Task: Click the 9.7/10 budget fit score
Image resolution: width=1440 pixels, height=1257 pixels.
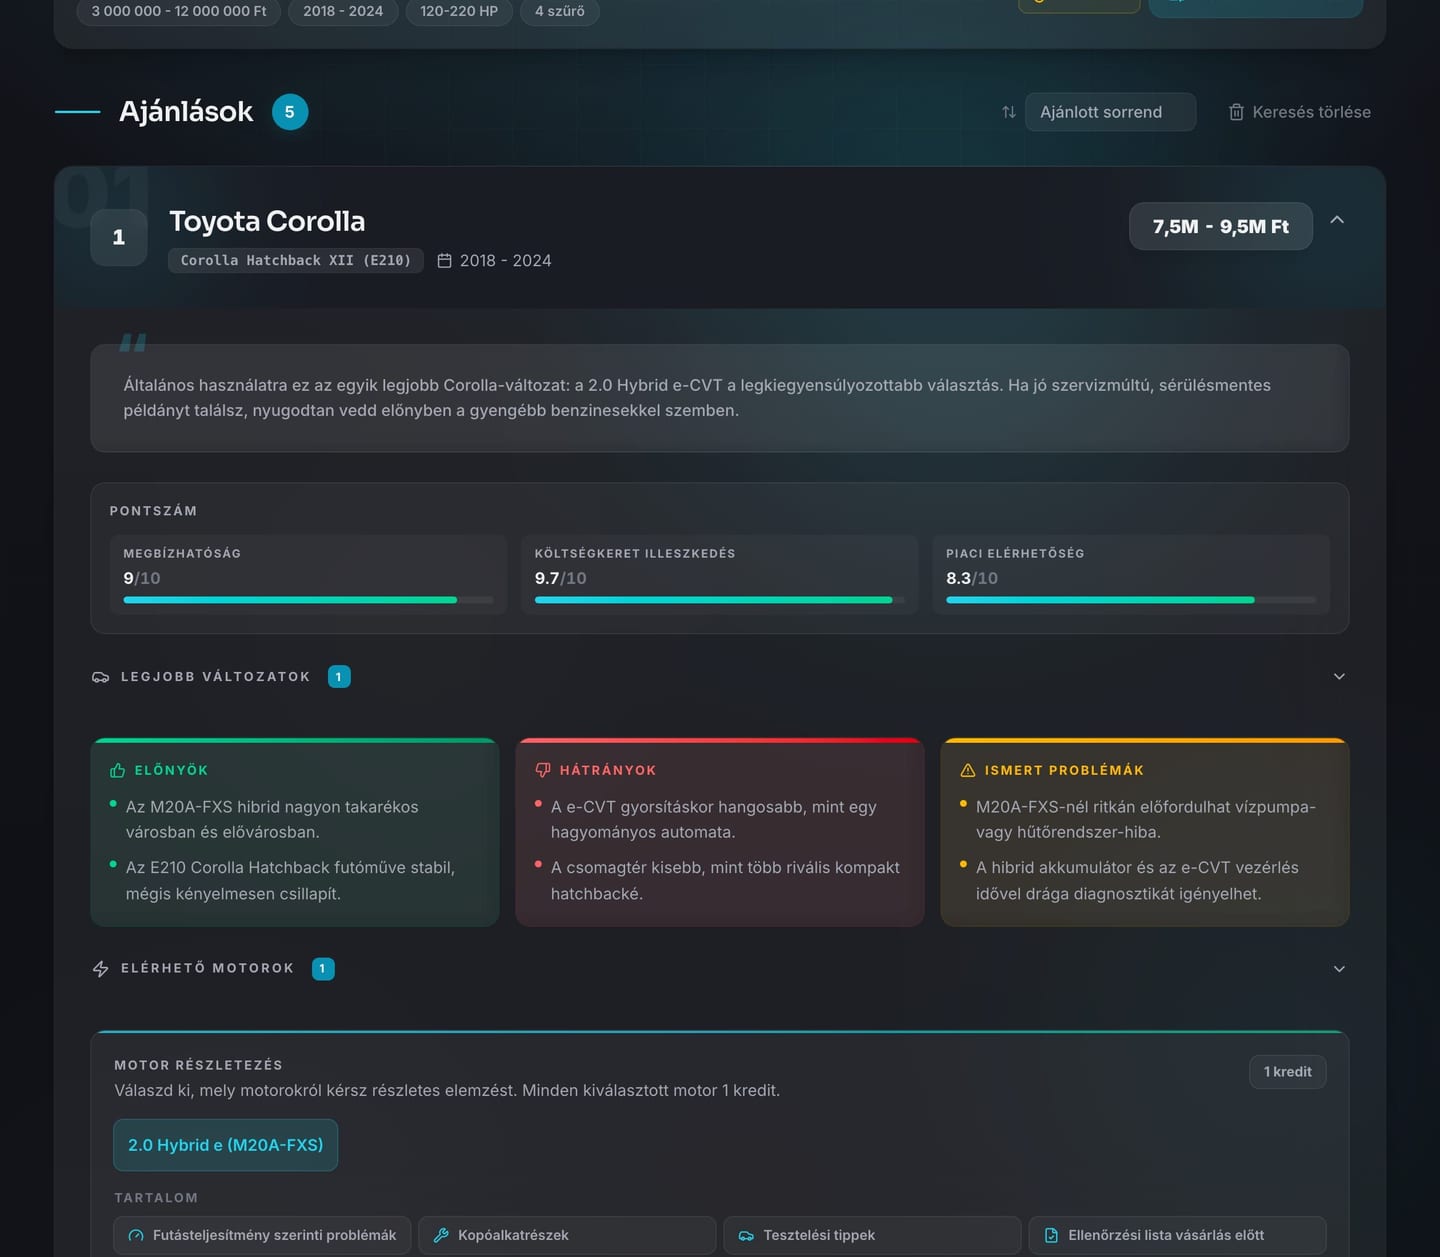Action: [x=561, y=578]
